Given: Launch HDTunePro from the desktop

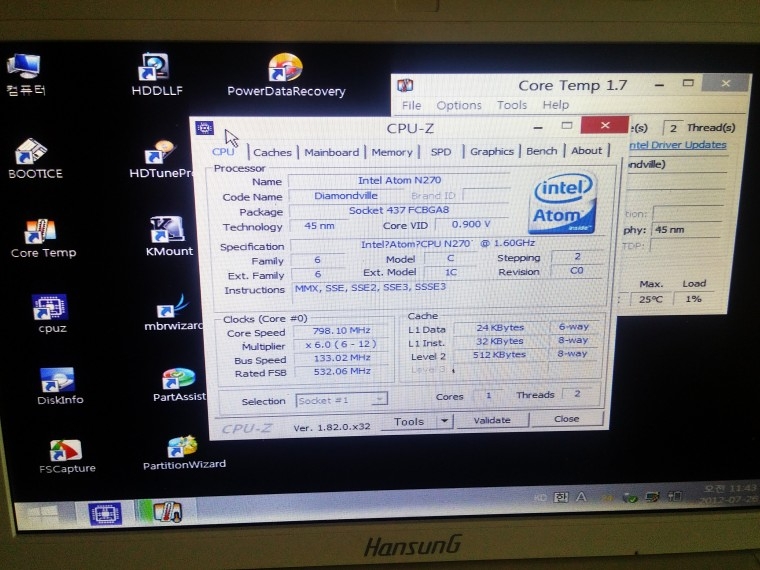Looking at the screenshot, I should pos(160,159).
